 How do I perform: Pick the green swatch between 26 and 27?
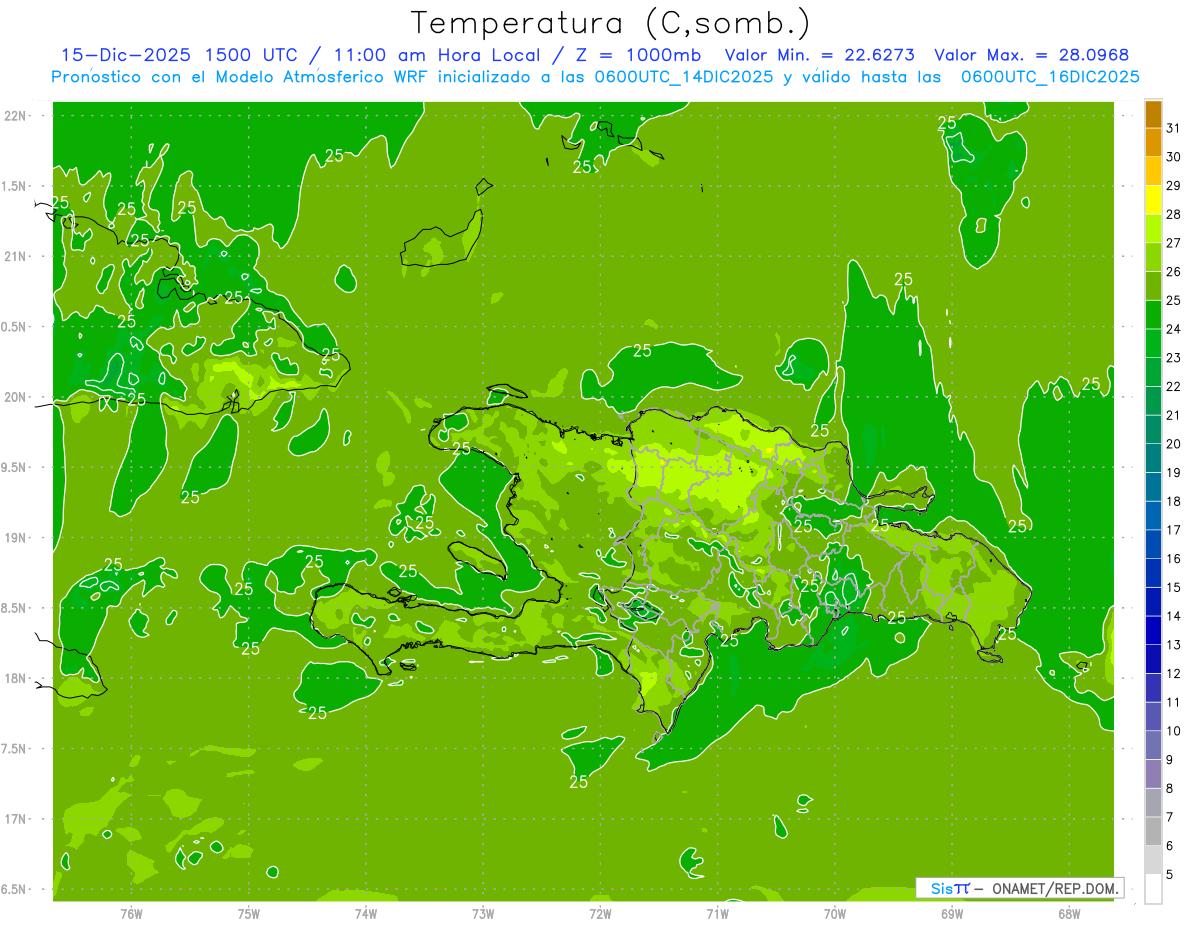pyautogui.click(x=1153, y=258)
